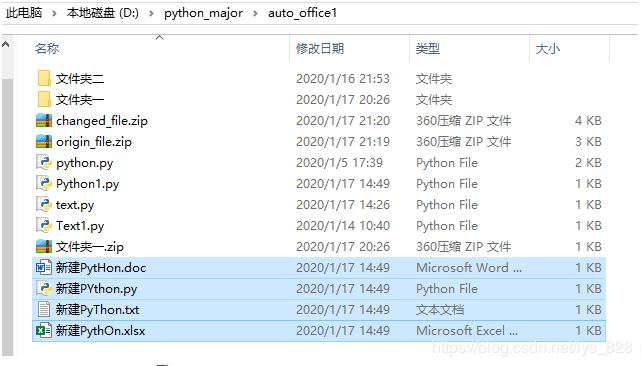Click the text document icon of 新建PyThon.txt
This screenshot has height=366, width=642.
click(44, 310)
